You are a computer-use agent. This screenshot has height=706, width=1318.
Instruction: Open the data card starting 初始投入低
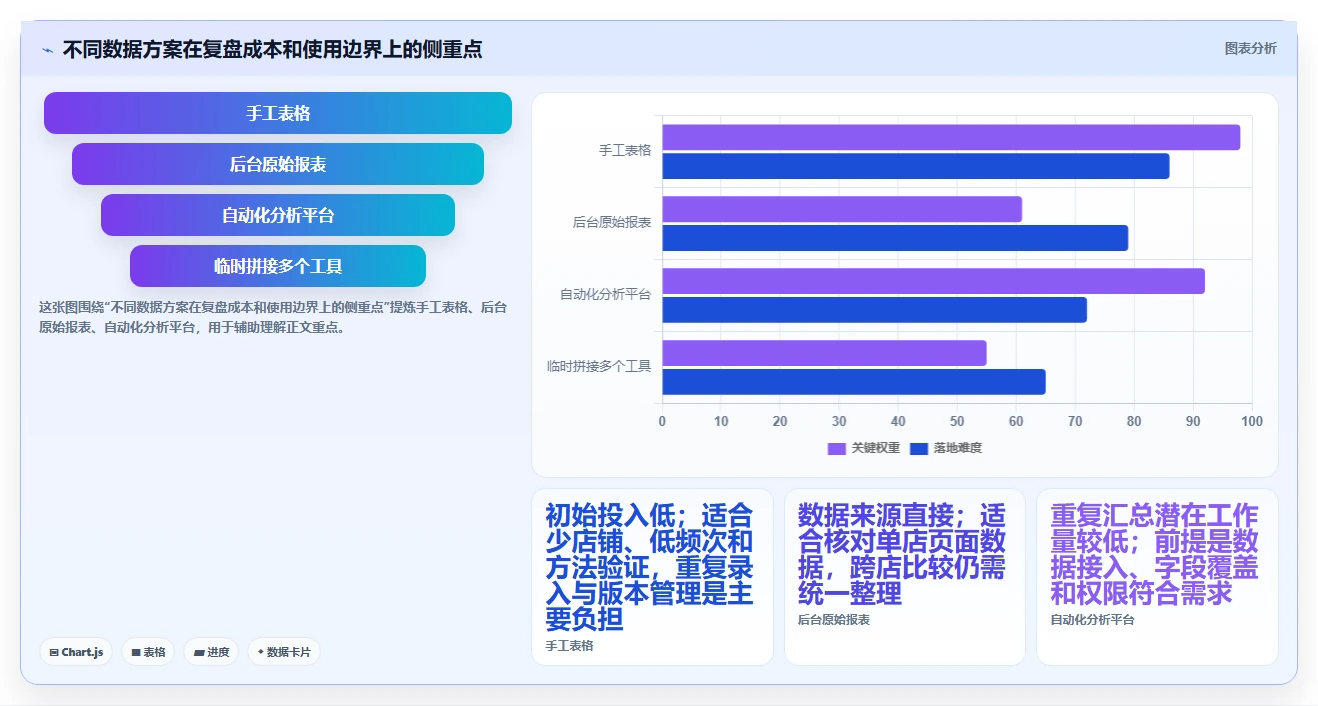pos(653,577)
